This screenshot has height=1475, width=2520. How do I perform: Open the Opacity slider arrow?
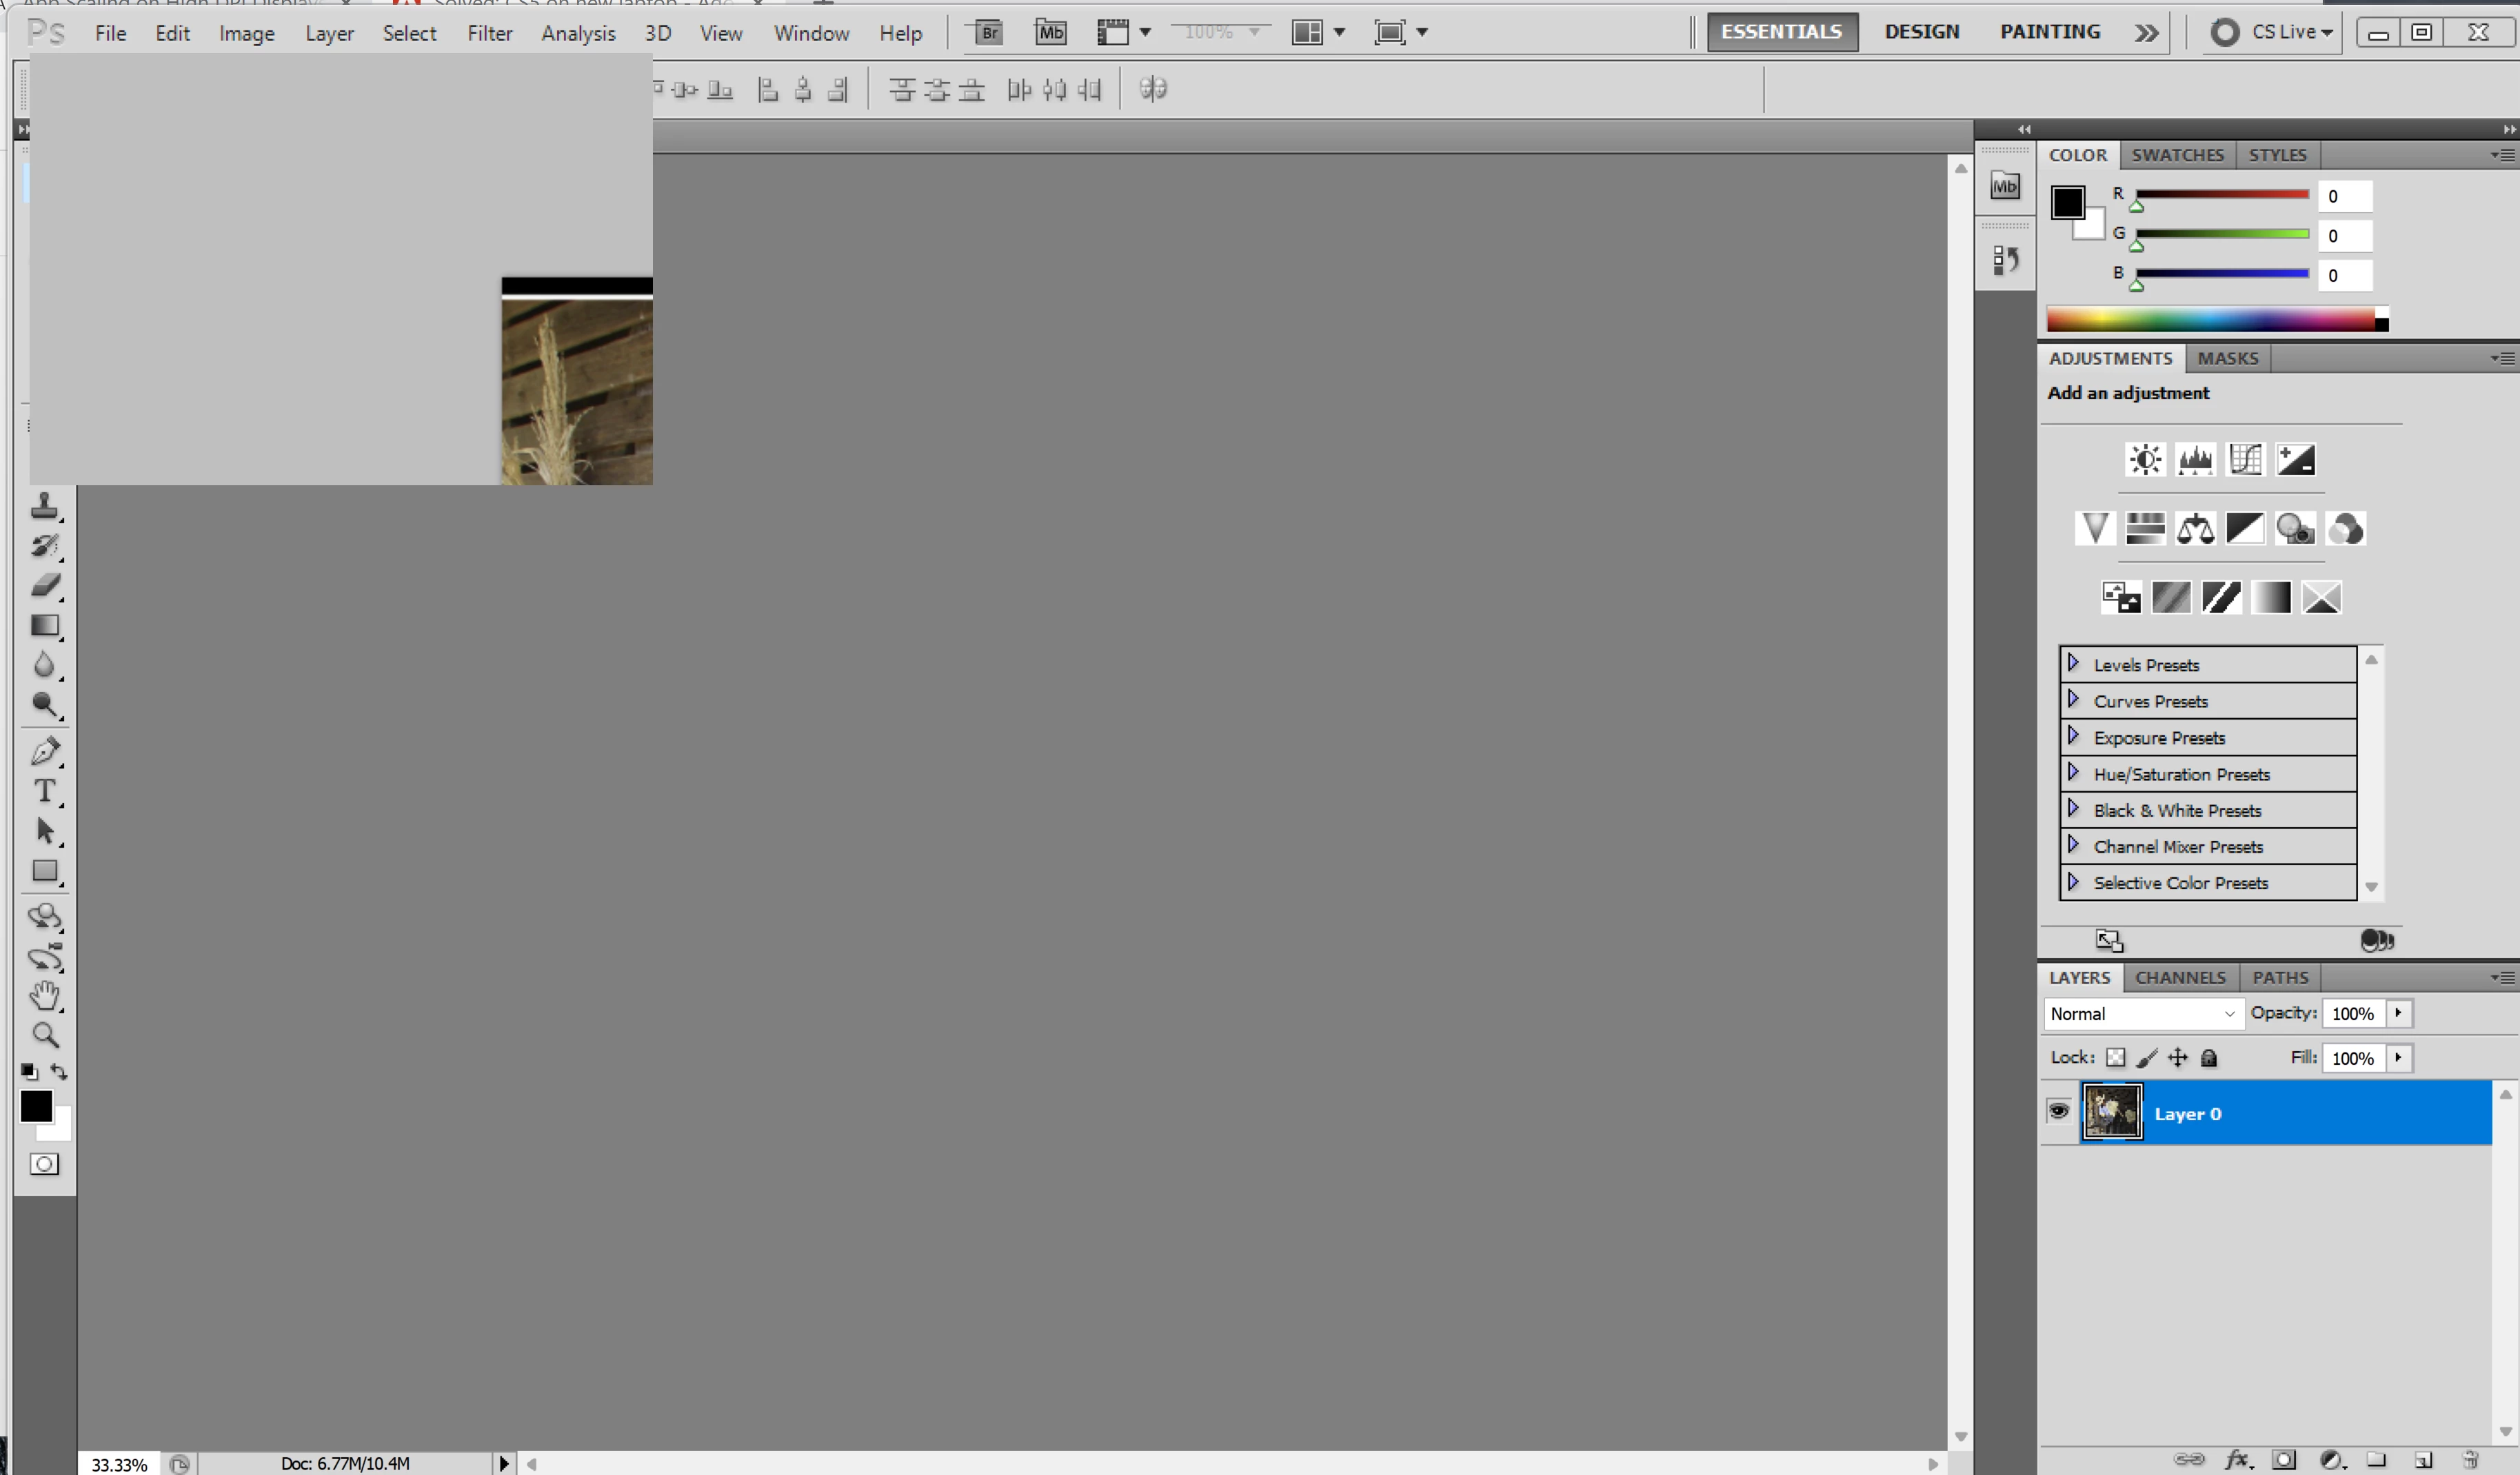tap(2398, 1013)
